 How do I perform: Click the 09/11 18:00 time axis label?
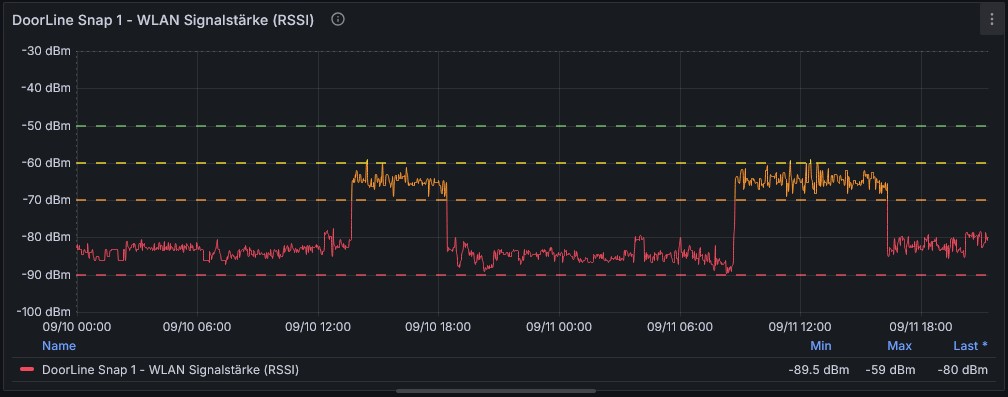tap(921, 326)
